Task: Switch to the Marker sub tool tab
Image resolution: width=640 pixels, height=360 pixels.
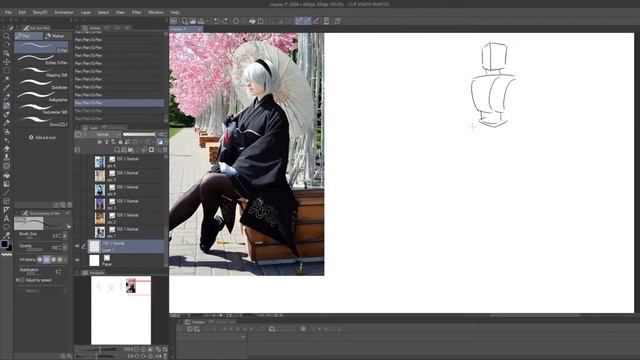Action: (55, 36)
